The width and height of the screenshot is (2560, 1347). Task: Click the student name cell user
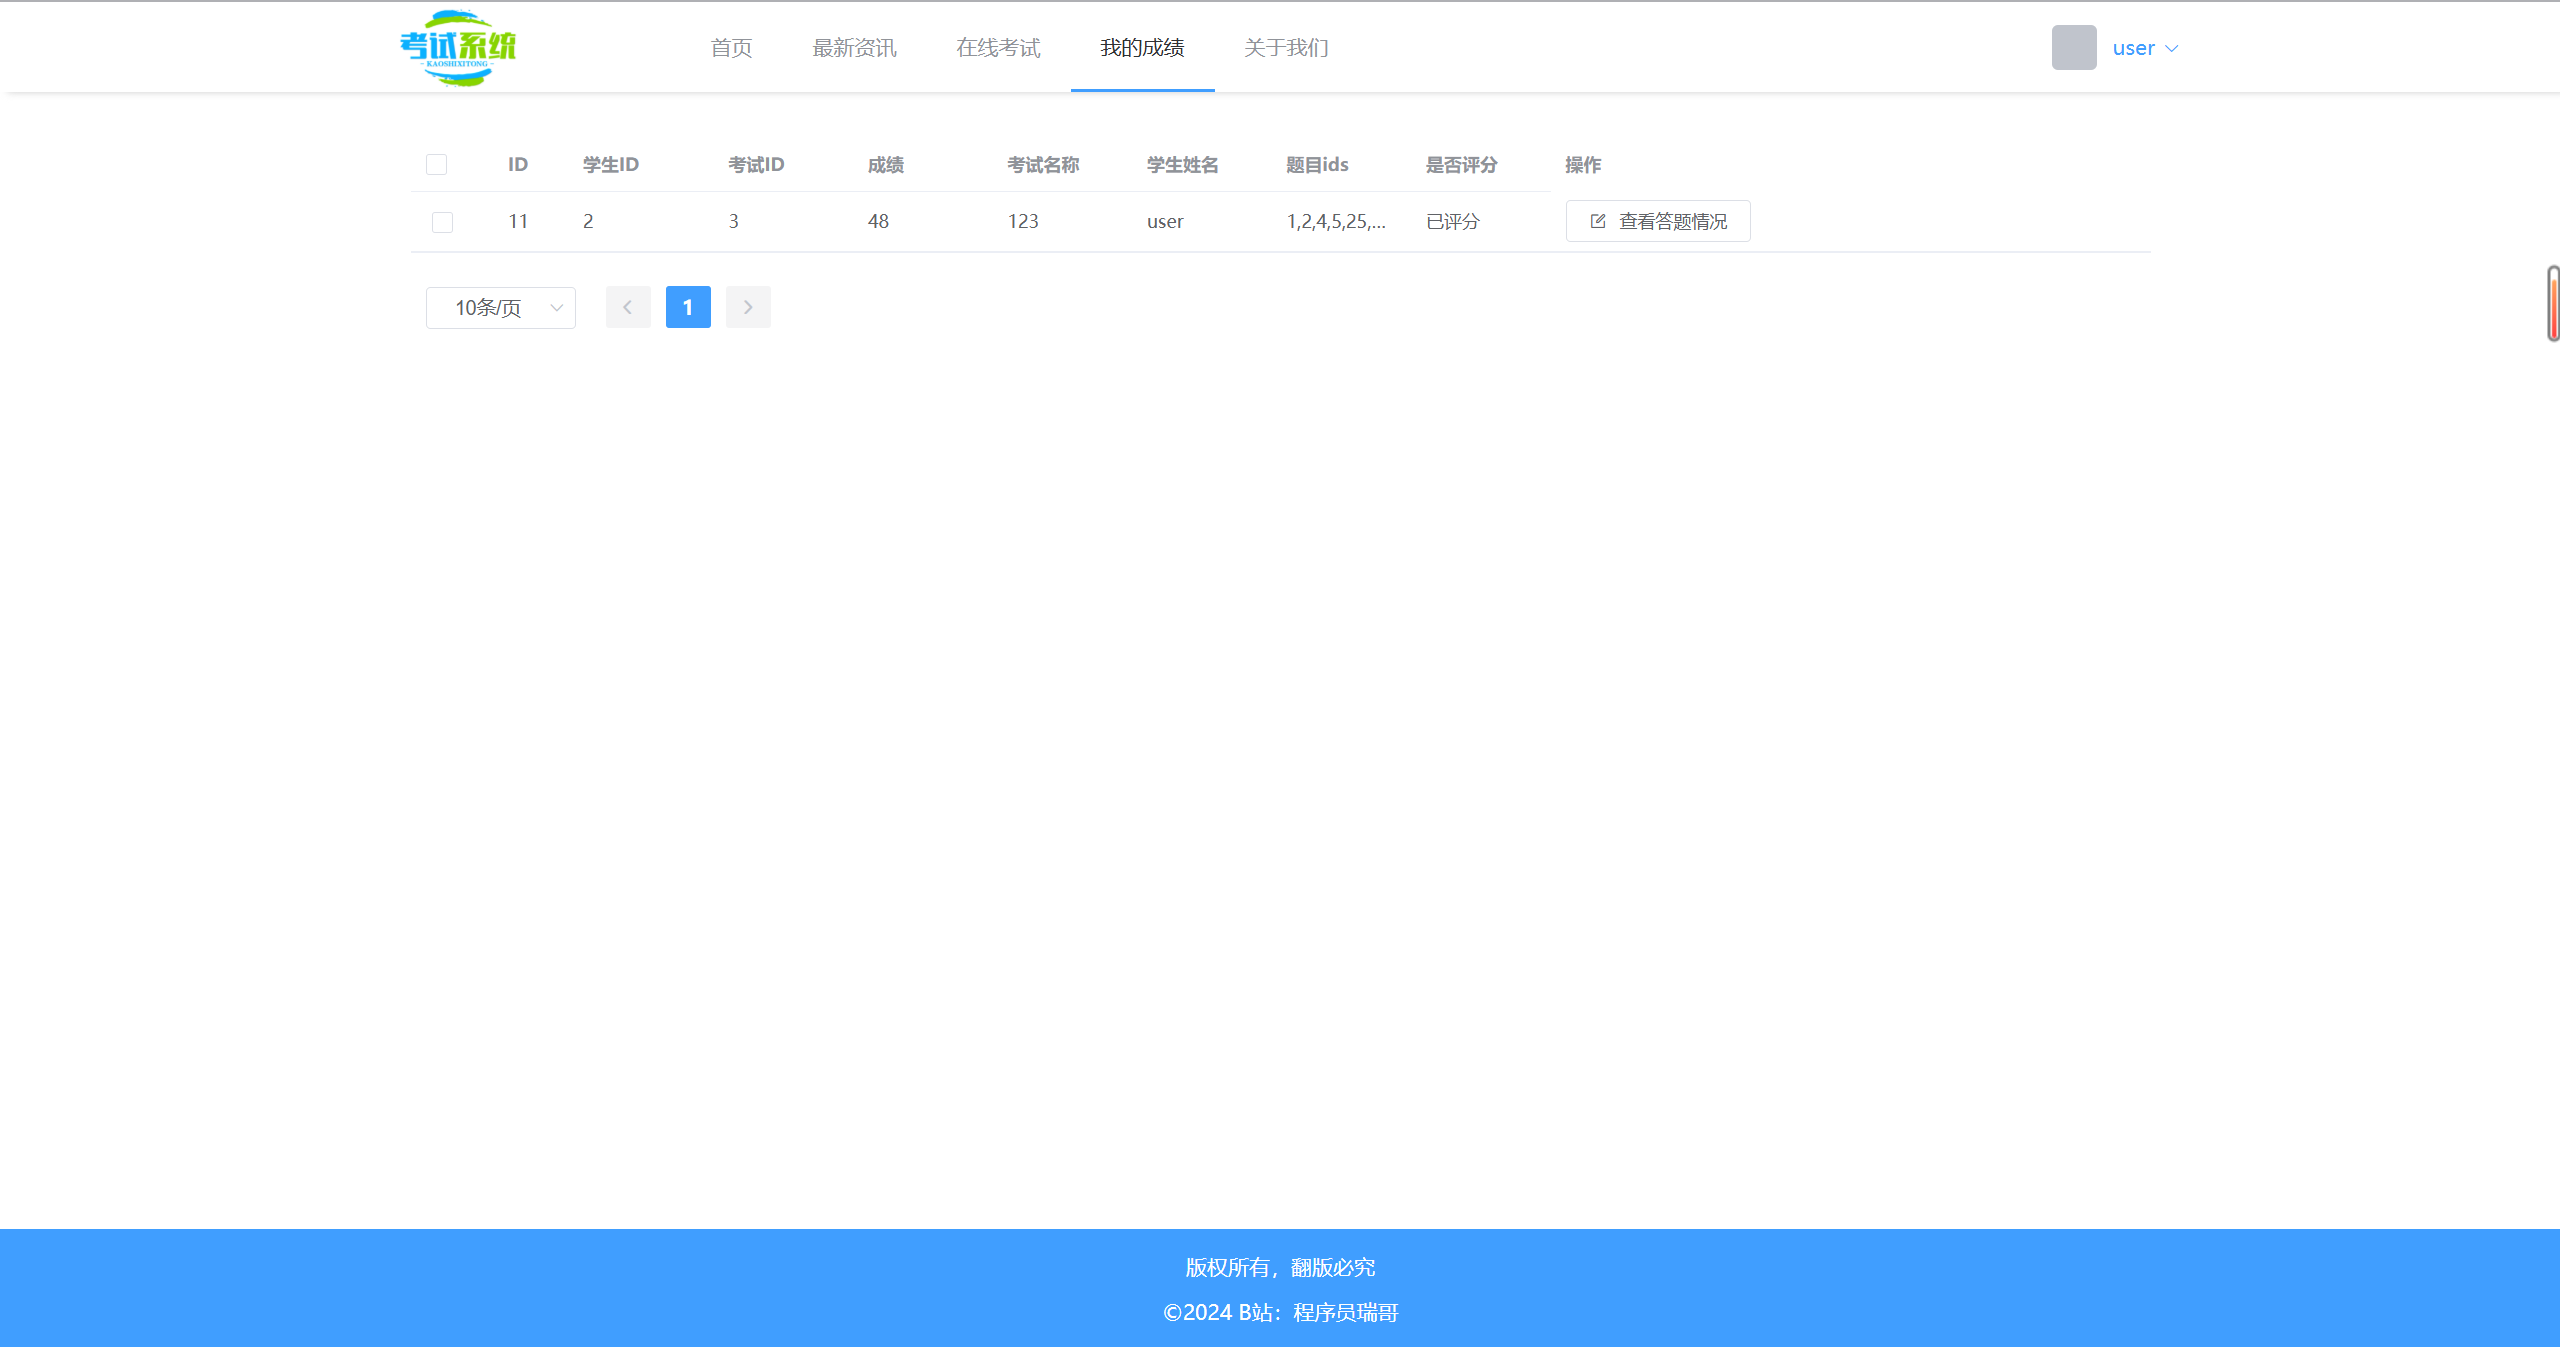click(x=1165, y=222)
